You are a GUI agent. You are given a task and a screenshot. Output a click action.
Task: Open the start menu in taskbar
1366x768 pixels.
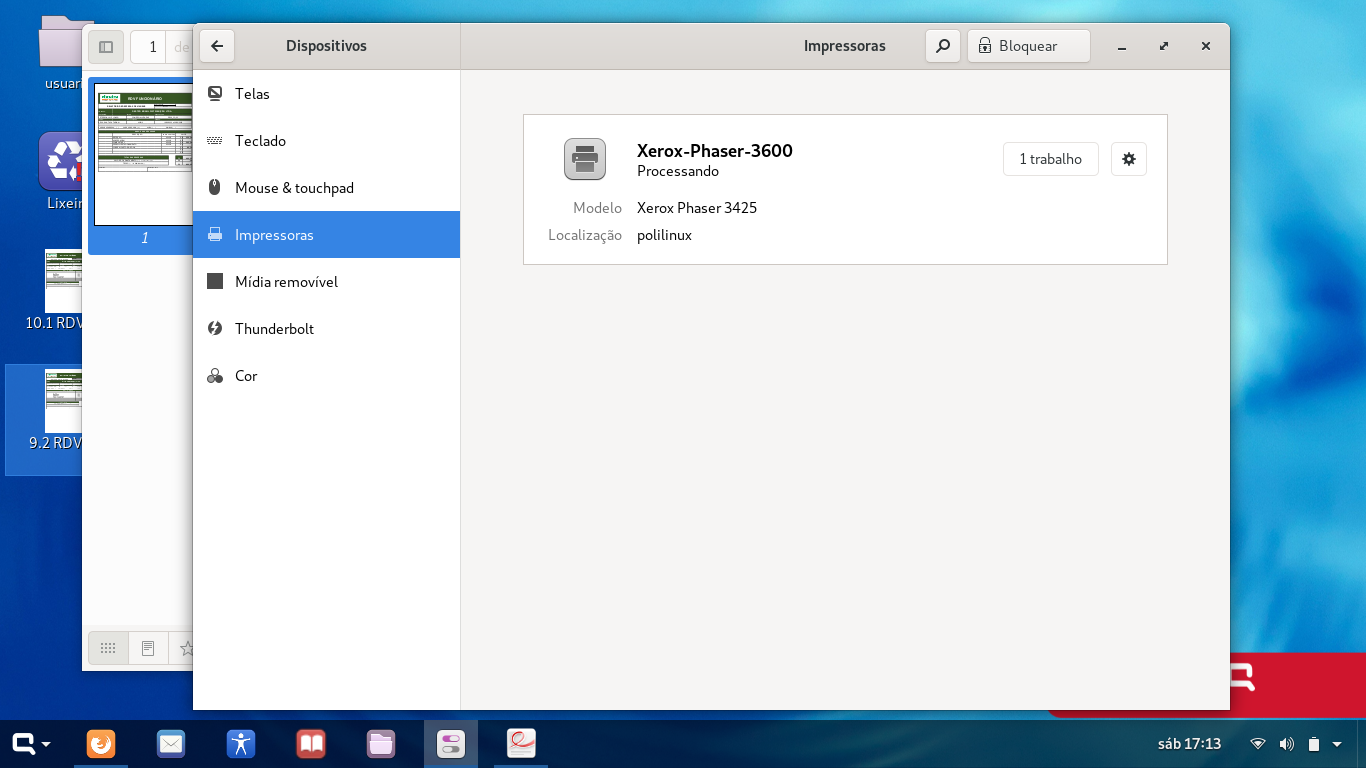(x=31, y=744)
